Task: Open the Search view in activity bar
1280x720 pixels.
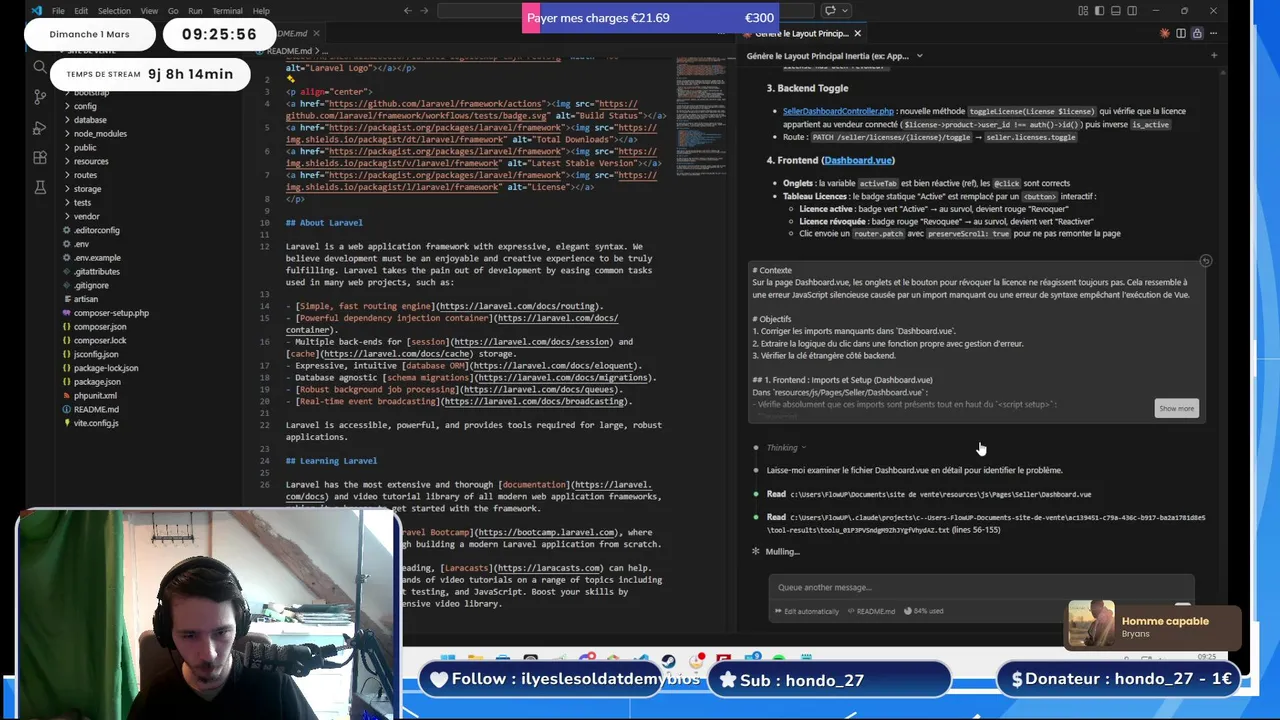Action: tap(40, 67)
